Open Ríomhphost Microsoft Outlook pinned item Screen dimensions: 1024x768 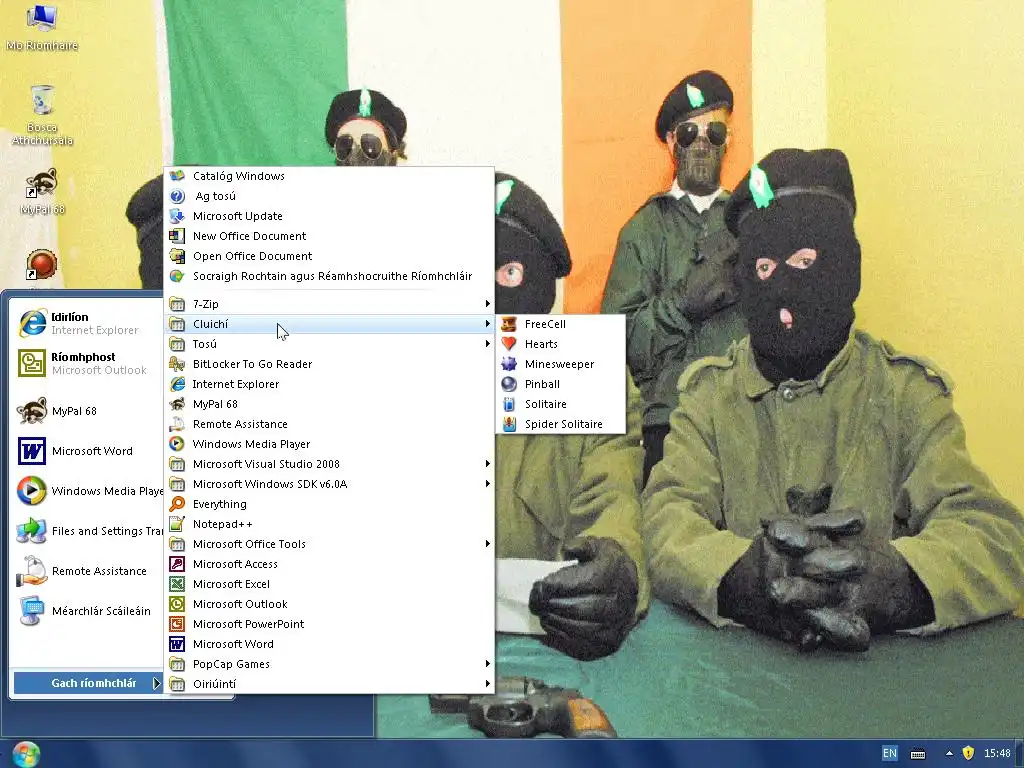pos(88,364)
